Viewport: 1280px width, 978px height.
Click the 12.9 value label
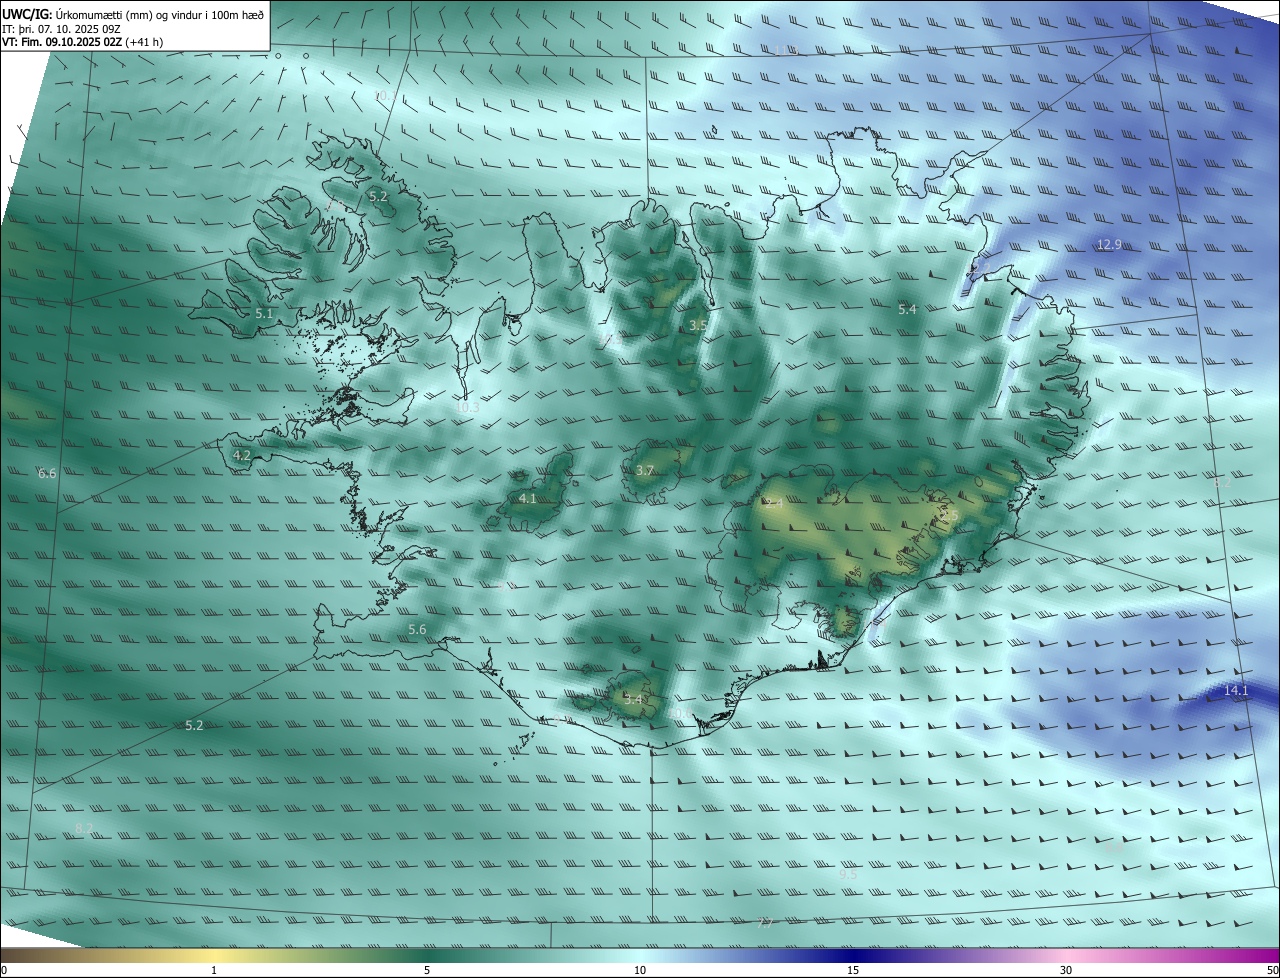coord(1109,245)
